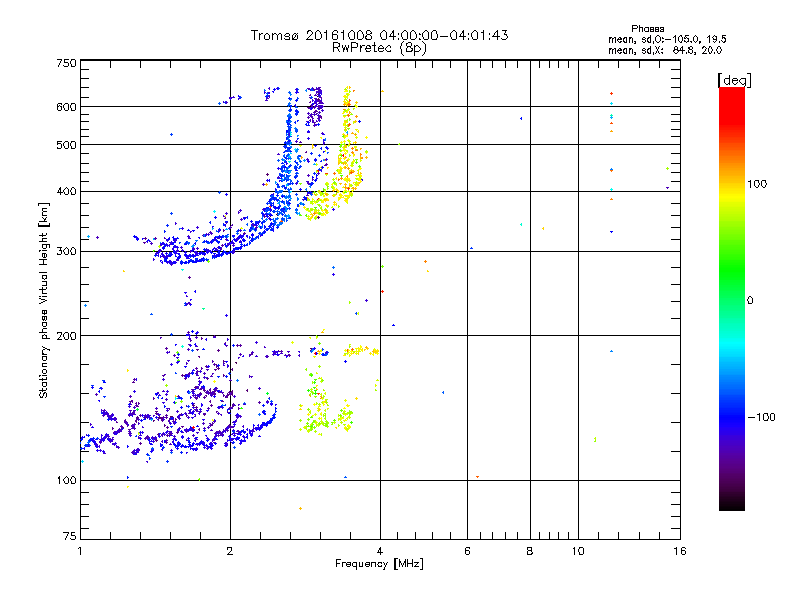The width and height of the screenshot is (800, 600).
Task: Select the mean, sd,O statistics line
Action: (x=665, y=39)
